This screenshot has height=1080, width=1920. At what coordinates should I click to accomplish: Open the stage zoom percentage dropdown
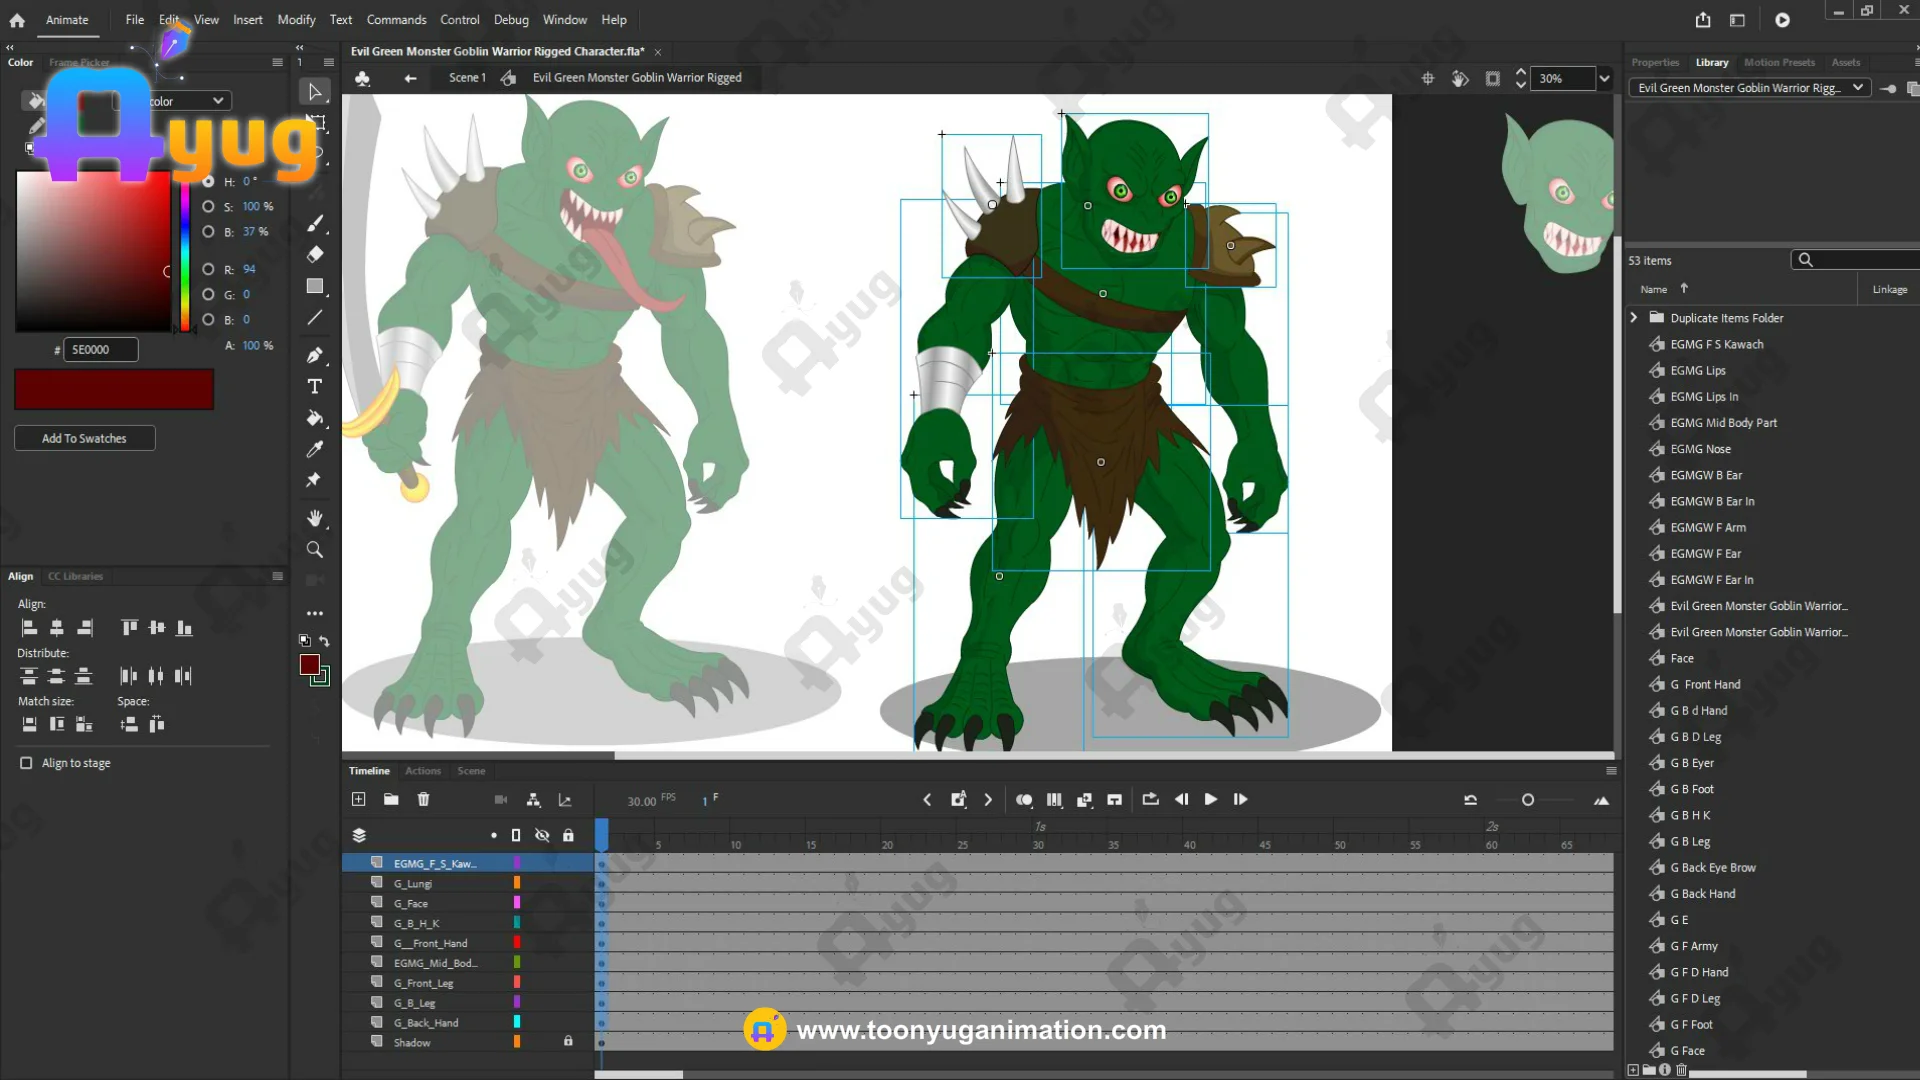(1604, 78)
